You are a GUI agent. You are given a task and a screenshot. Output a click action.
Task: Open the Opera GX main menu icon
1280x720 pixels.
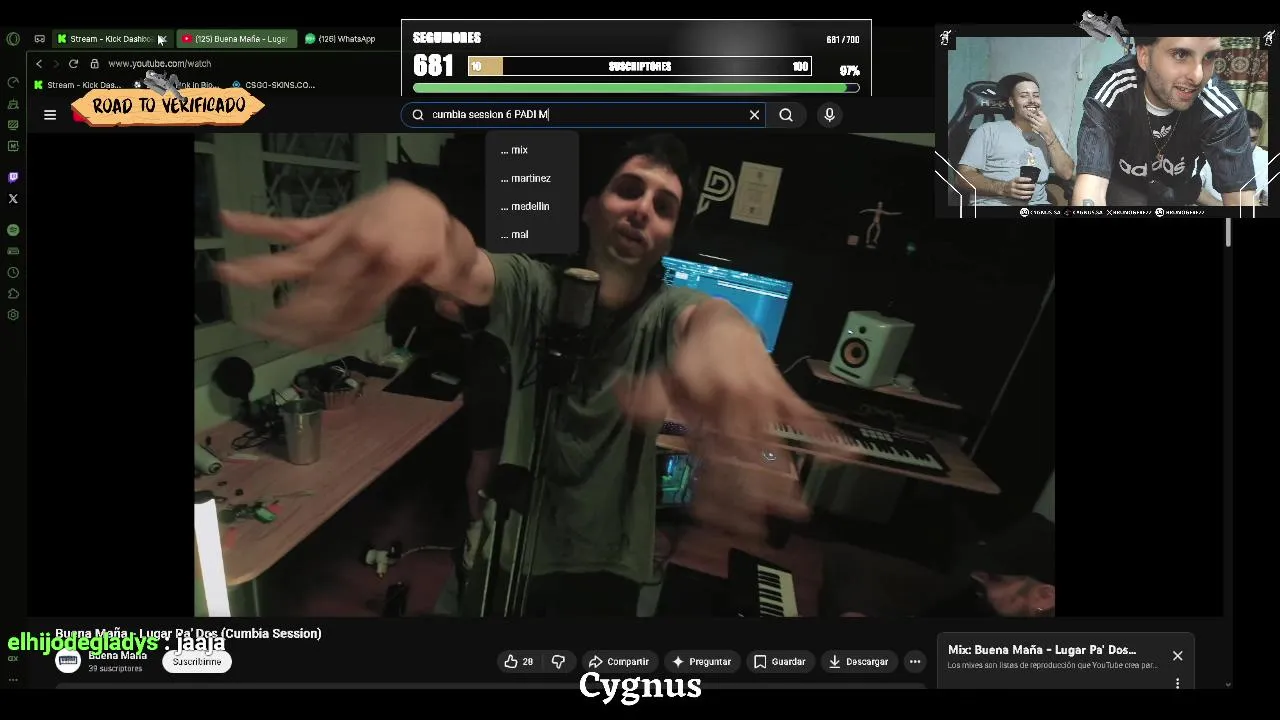click(x=12, y=39)
